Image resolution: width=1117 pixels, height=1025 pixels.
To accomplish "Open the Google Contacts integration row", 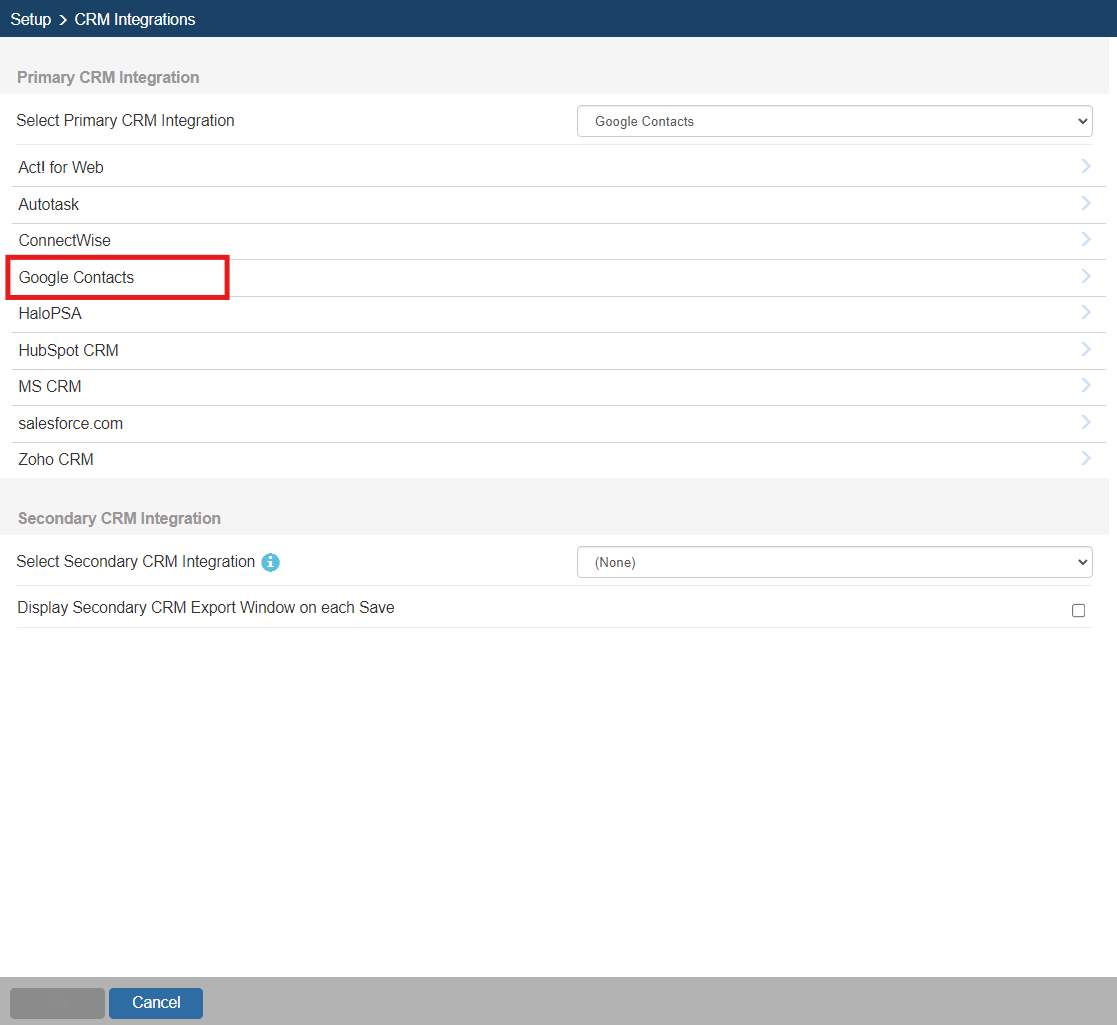I will click(558, 278).
